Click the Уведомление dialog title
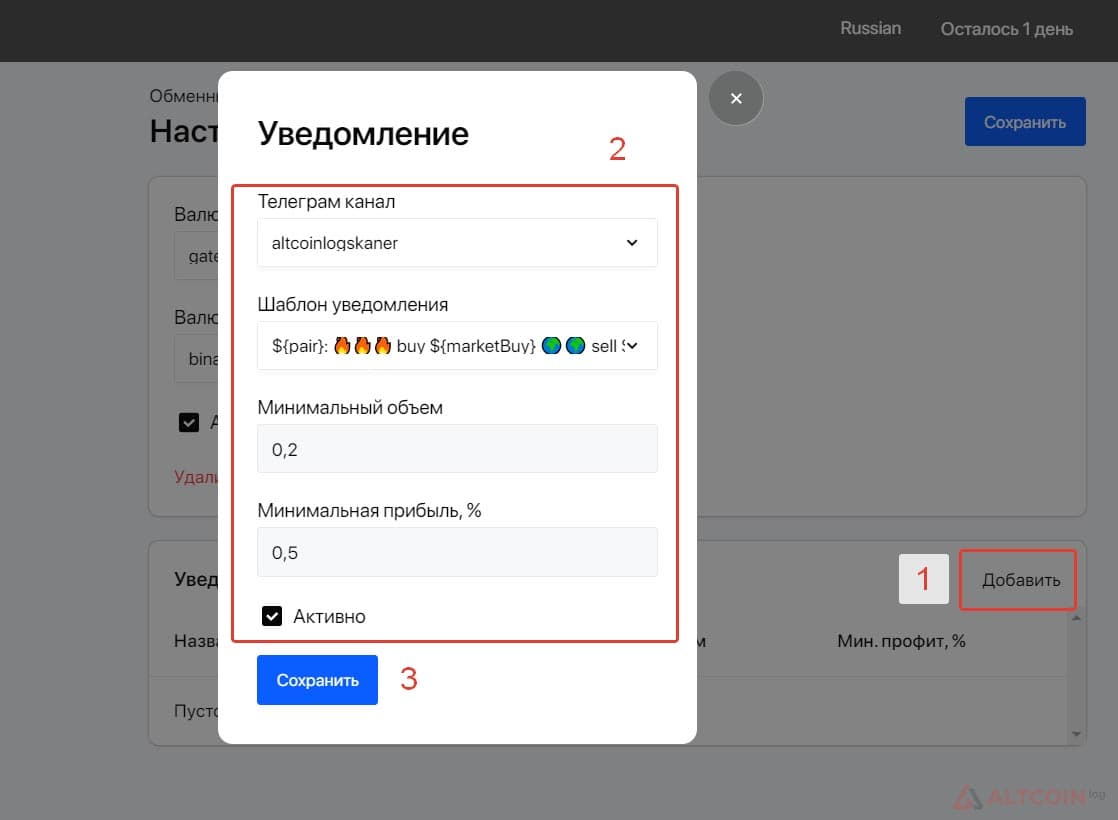The image size is (1118, 820). [363, 133]
